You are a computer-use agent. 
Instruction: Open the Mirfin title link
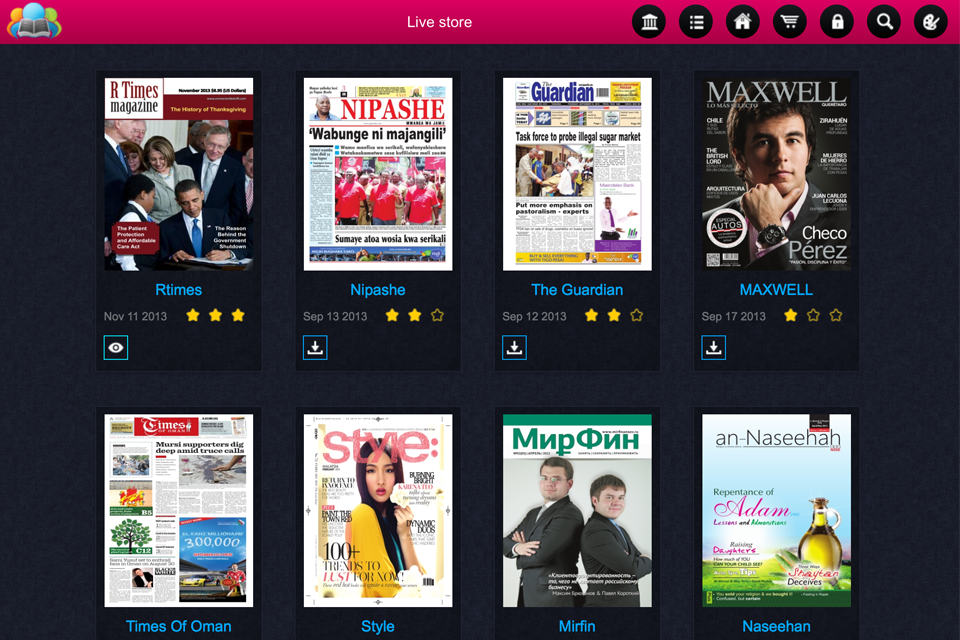point(577,627)
